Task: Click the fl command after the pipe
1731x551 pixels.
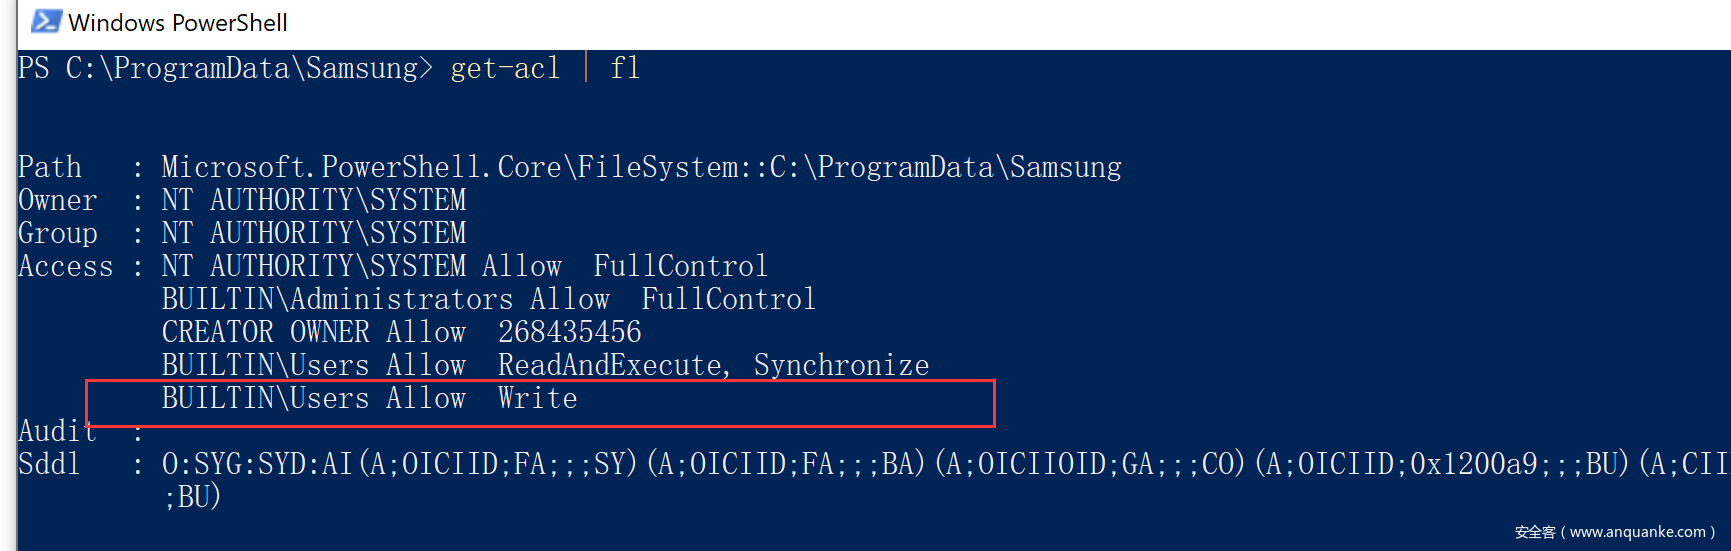Action: tap(625, 68)
